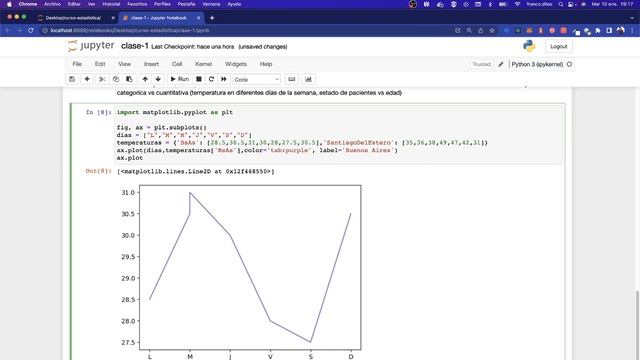Reload the page
The image size is (640, 360).
[x=31, y=31]
